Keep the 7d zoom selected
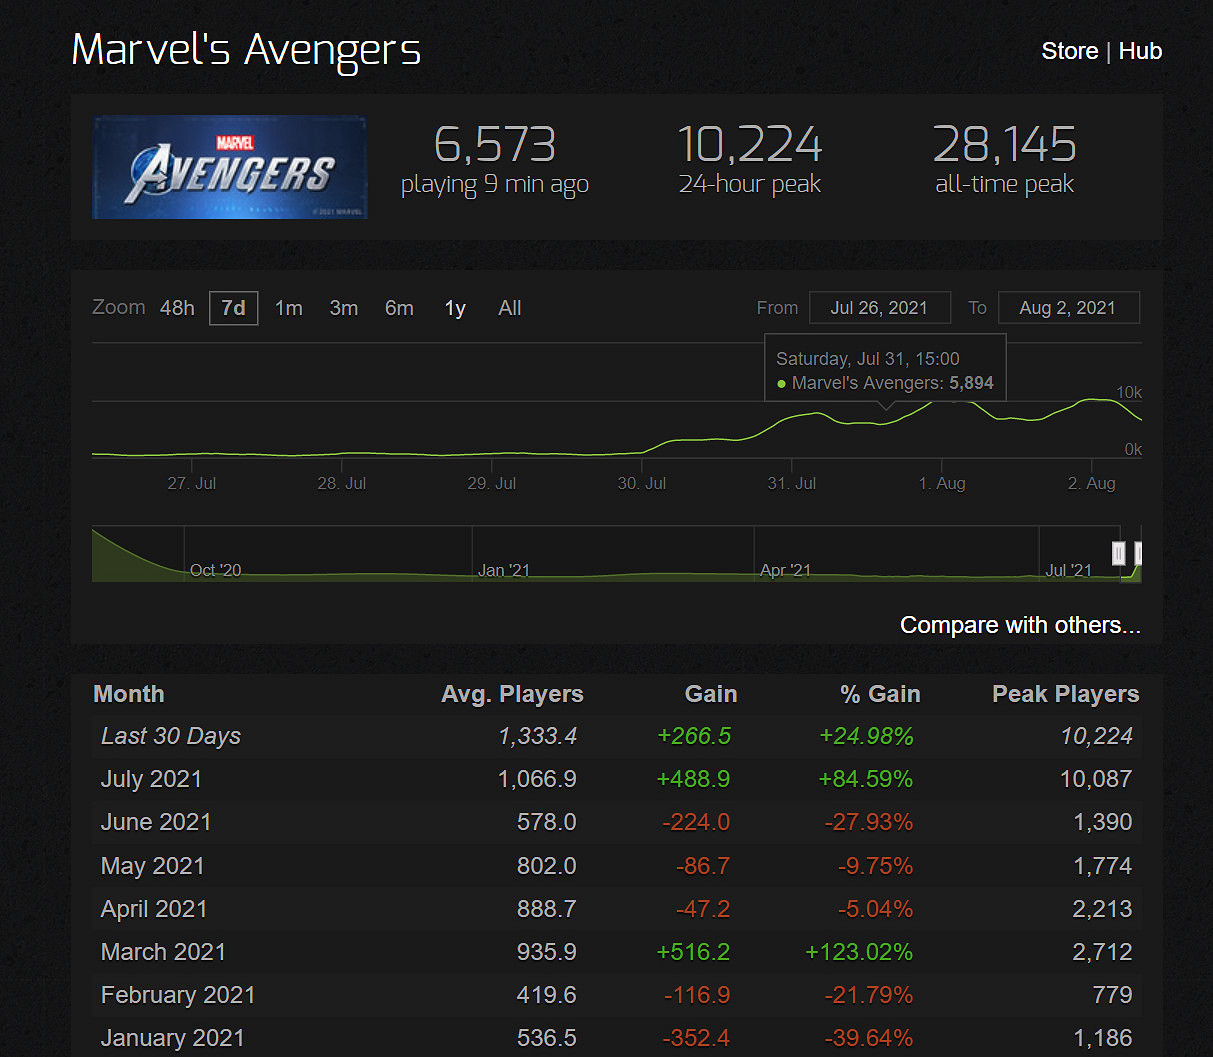The image size is (1213, 1057). 233,308
